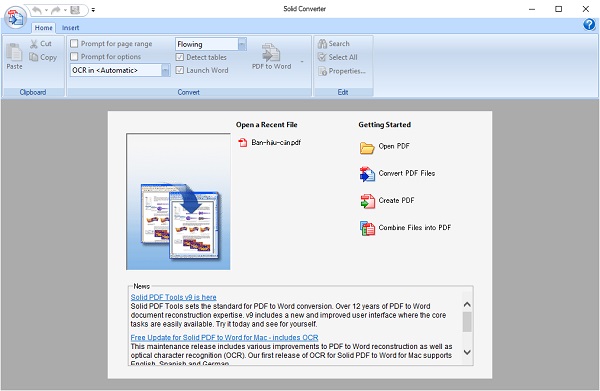Click the Edit group label
This screenshot has width=600, height=391.
(x=343, y=92)
